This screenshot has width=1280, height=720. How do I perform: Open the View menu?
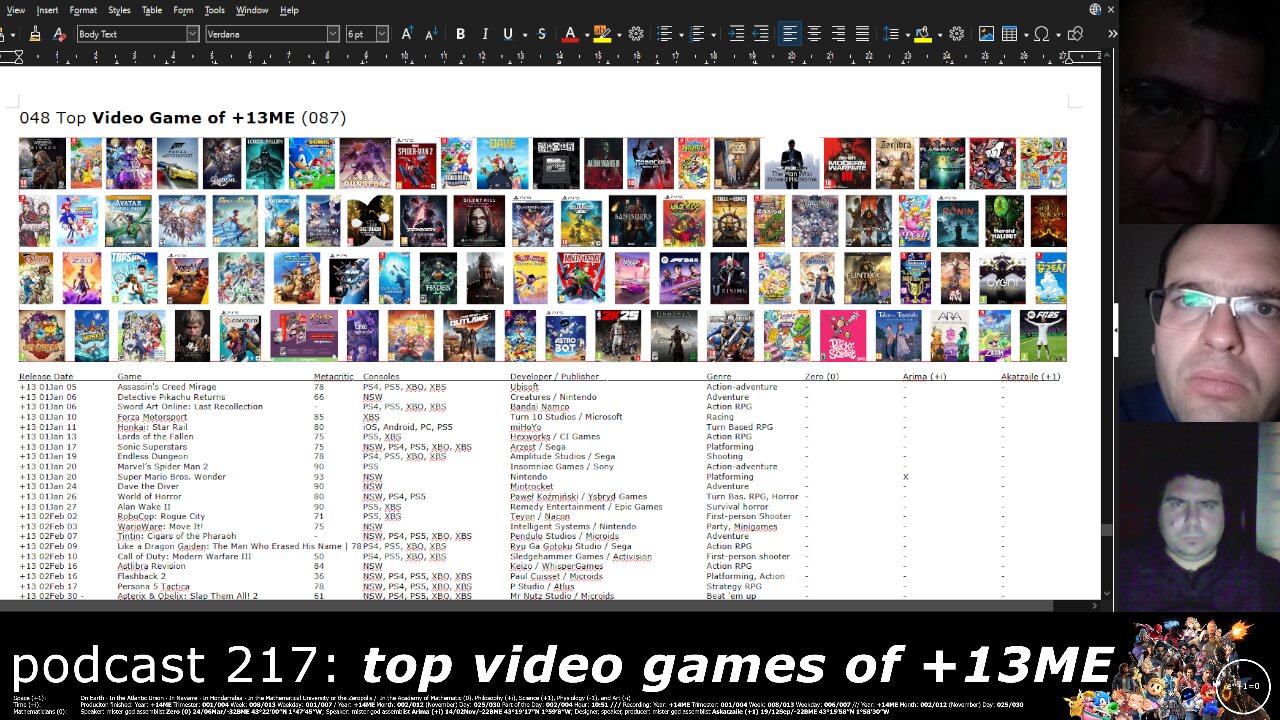coord(16,10)
